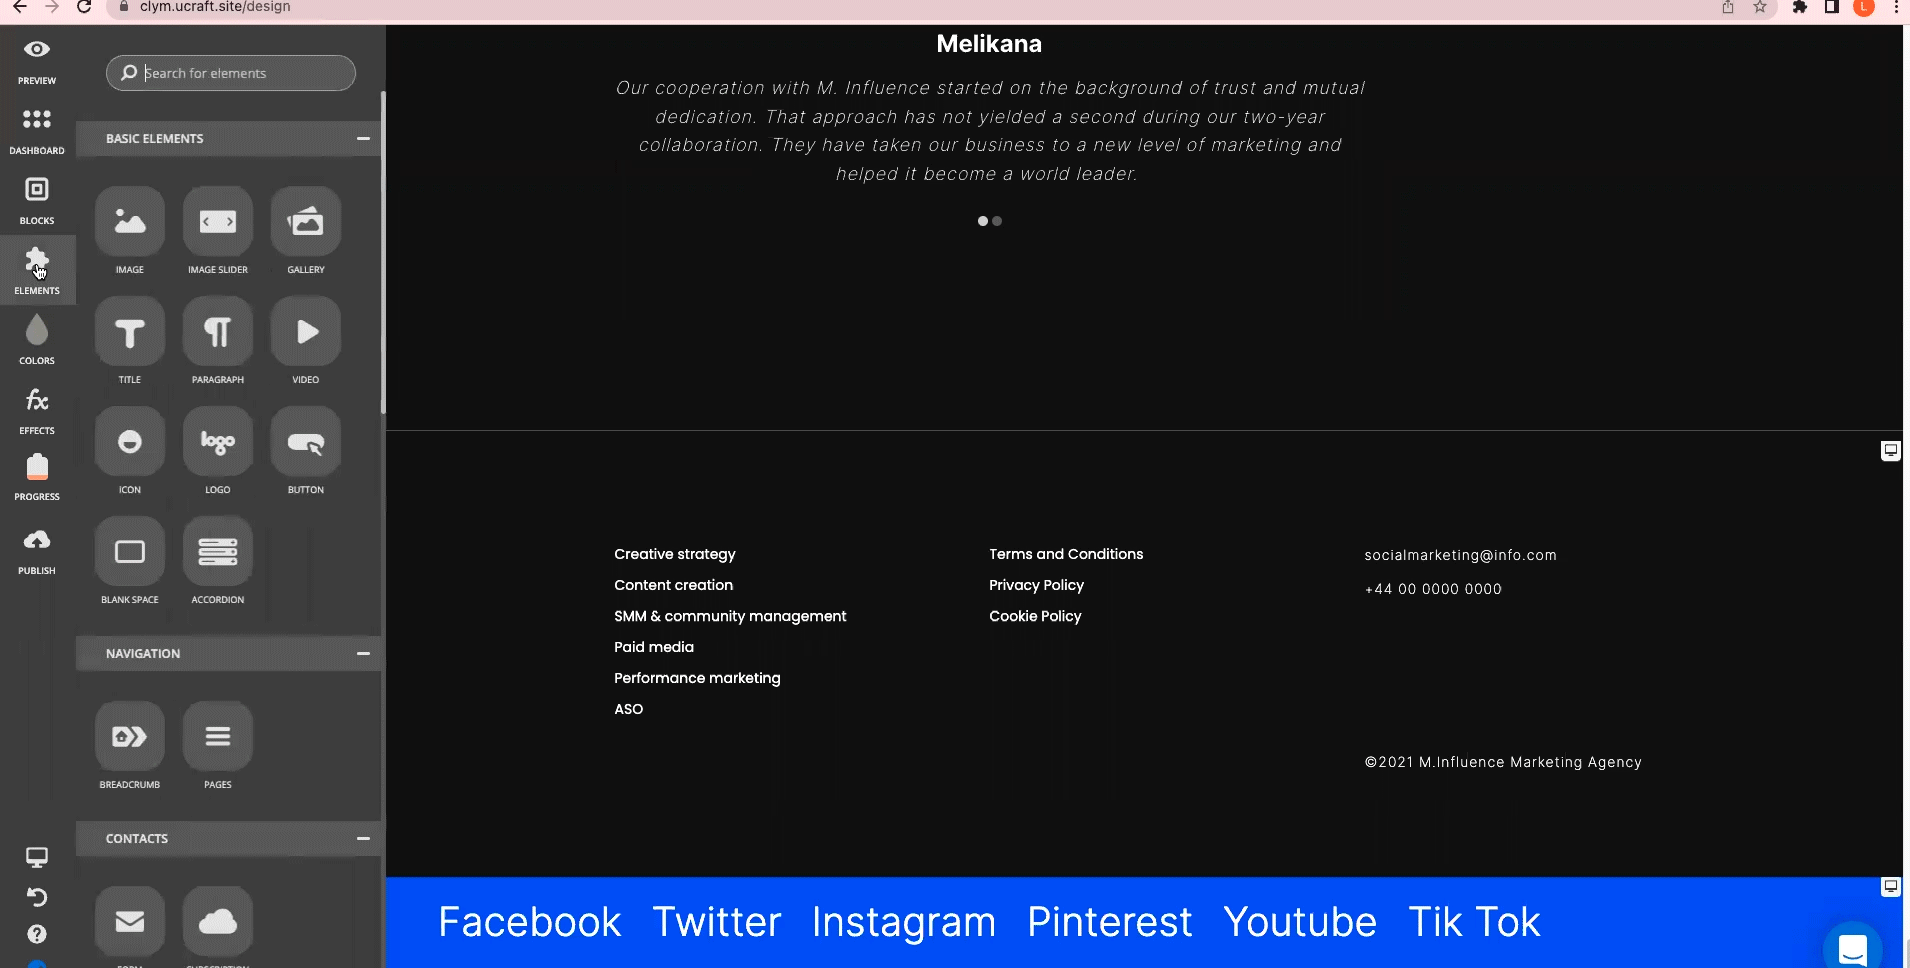Select the Gallery element
The image size is (1910, 968).
coord(306,221)
